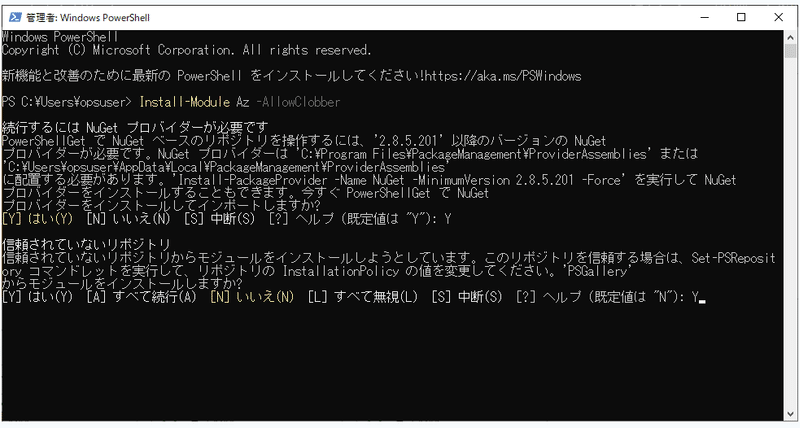Viewport: 800px width, 428px height.
Task: Click the PowerShell icon in title bar
Action: tap(15, 17)
